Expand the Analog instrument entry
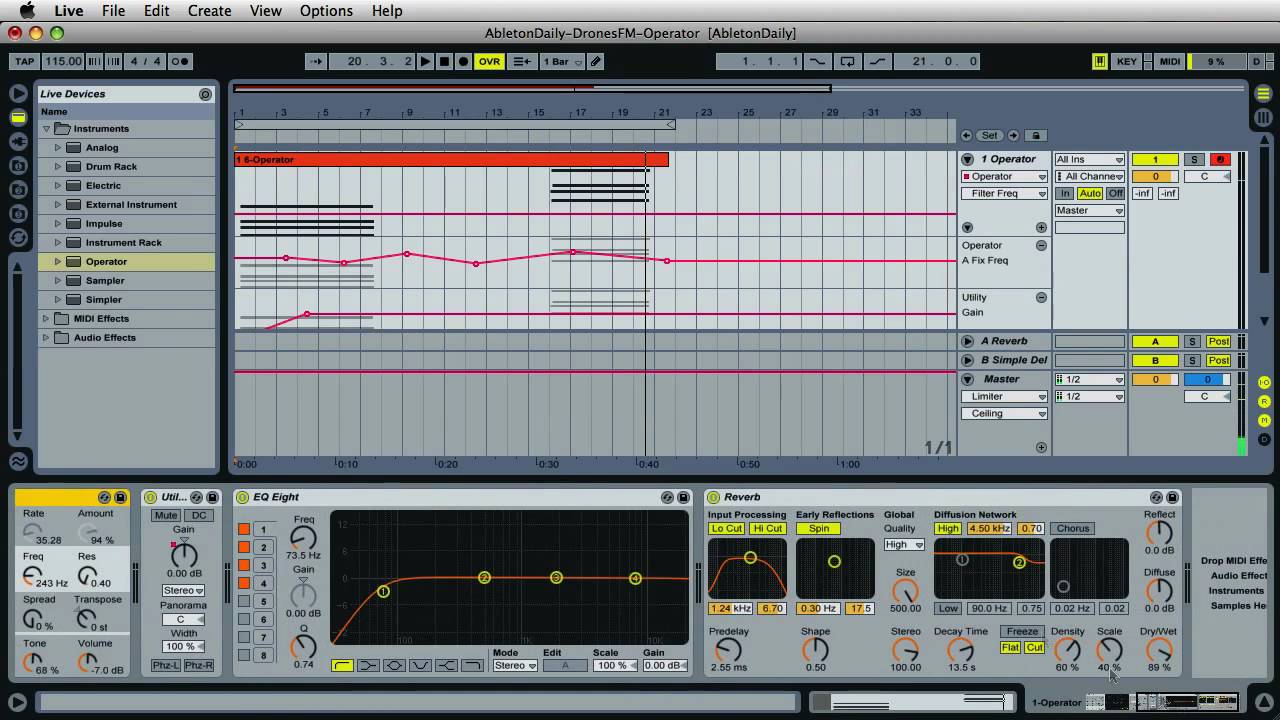The width and height of the screenshot is (1280, 720). pyautogui.click(x=58, y=148)
